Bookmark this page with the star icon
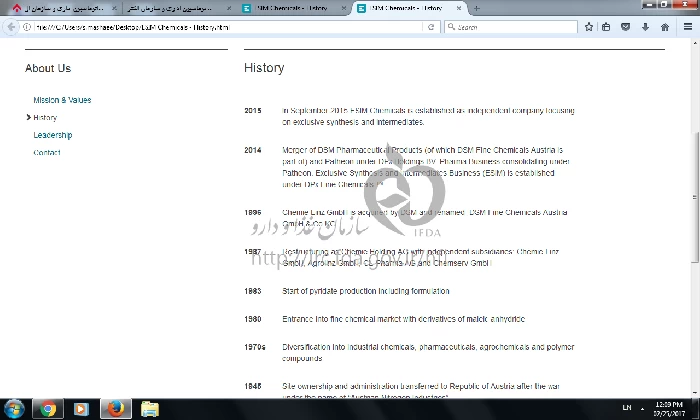Screen dimensions: 700x420 point(589,27)
